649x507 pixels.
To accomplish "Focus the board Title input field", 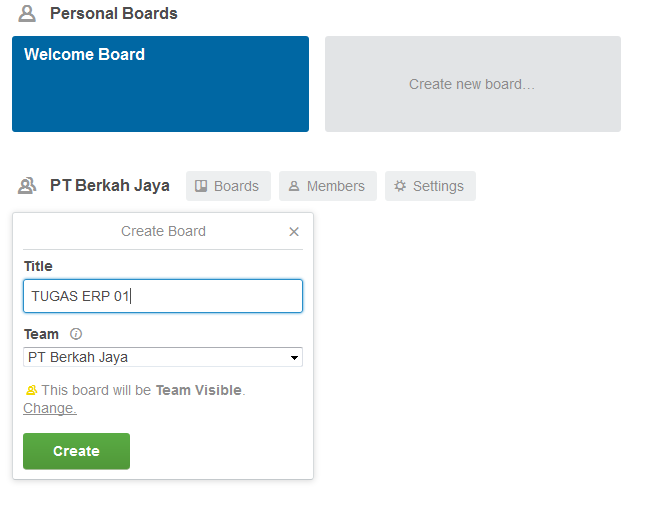I will tap(162, 296).
